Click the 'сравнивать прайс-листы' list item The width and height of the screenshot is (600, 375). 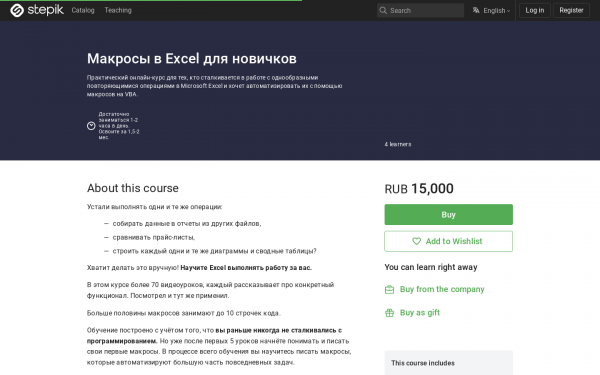(154, 237)
